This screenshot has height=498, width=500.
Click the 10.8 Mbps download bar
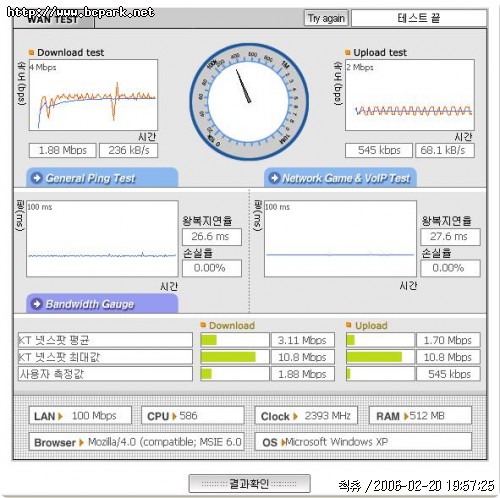(x=235, y=357)
